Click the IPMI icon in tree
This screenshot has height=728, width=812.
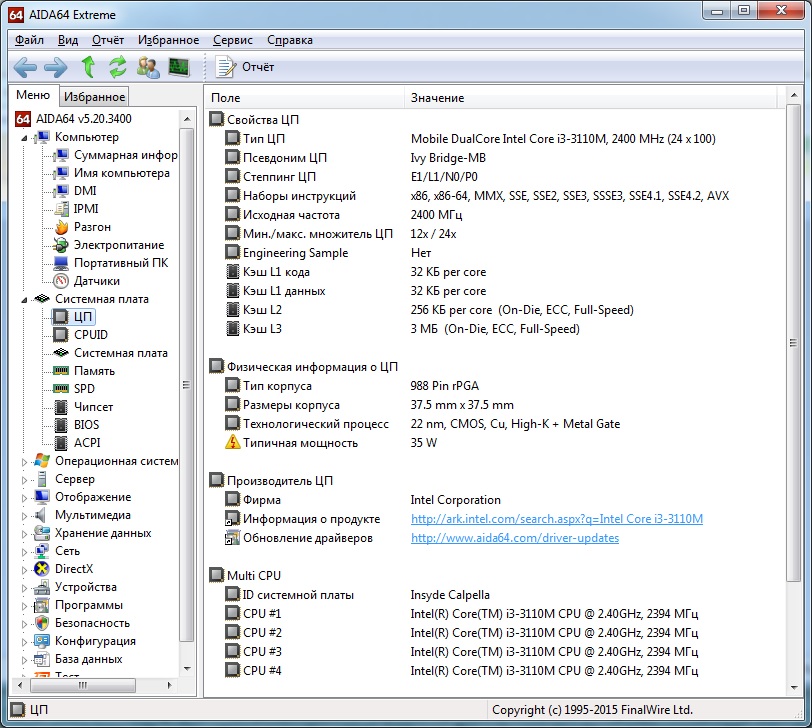61,209
